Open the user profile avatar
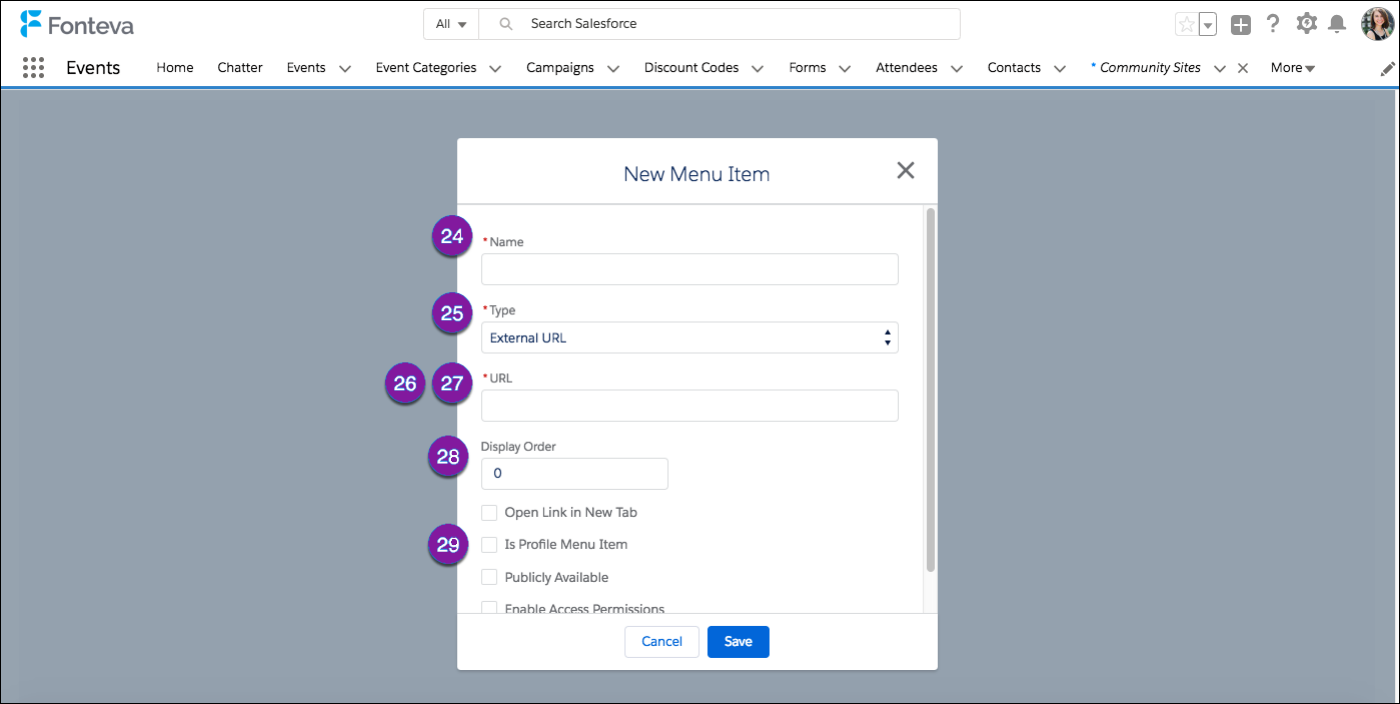The width and height of the screenshot is (1400, 704). coord(1377,23)
